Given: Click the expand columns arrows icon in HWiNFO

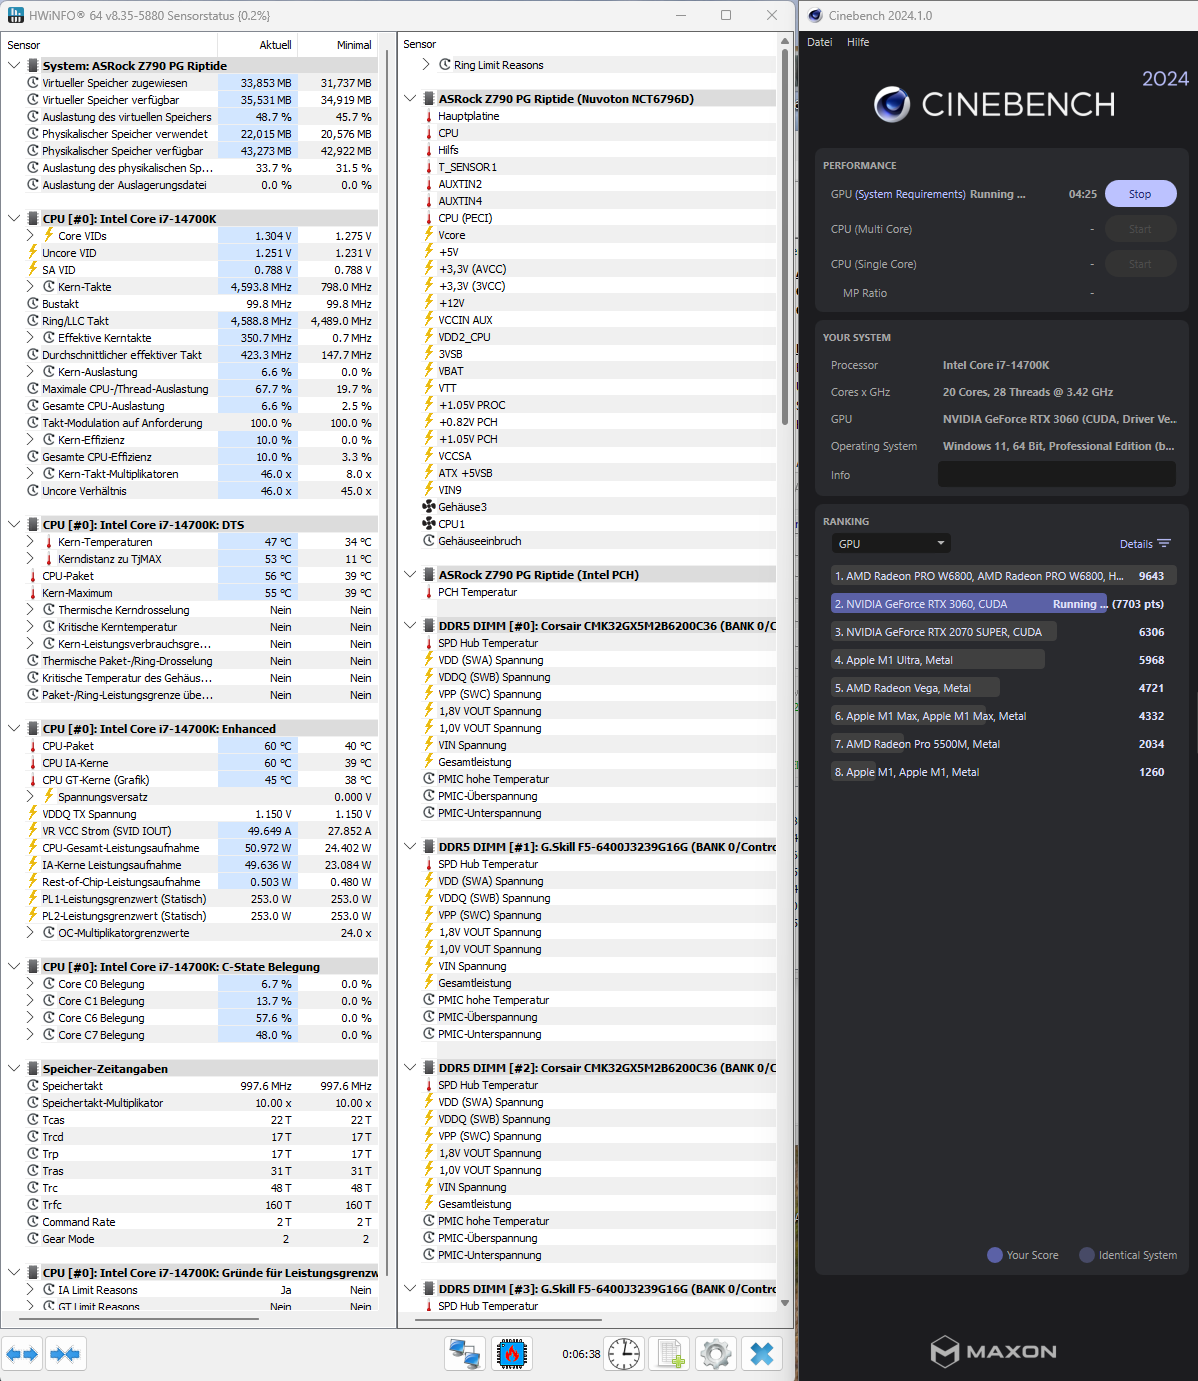Looking at the screenshot, I should pyautogui.click(x=22, y=1354).
